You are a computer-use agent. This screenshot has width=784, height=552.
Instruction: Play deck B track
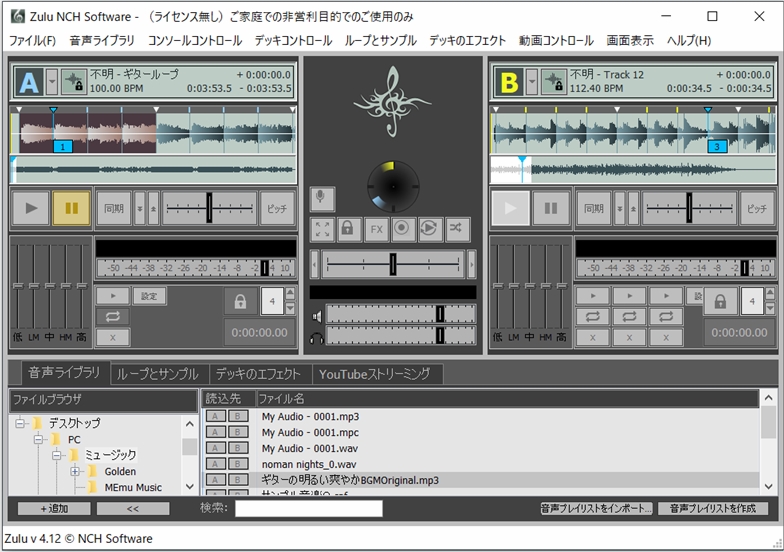coord(510,208)
